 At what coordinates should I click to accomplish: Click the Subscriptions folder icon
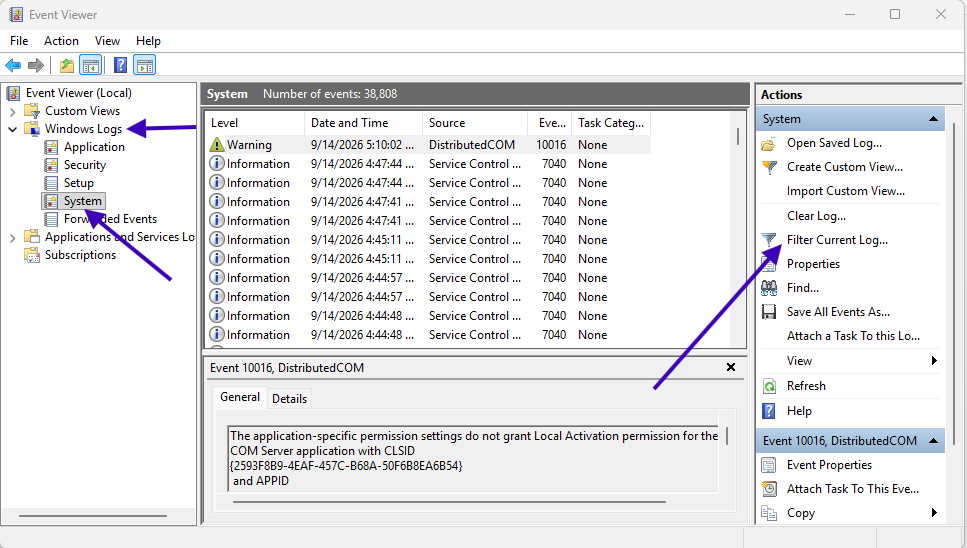[32, 255]
